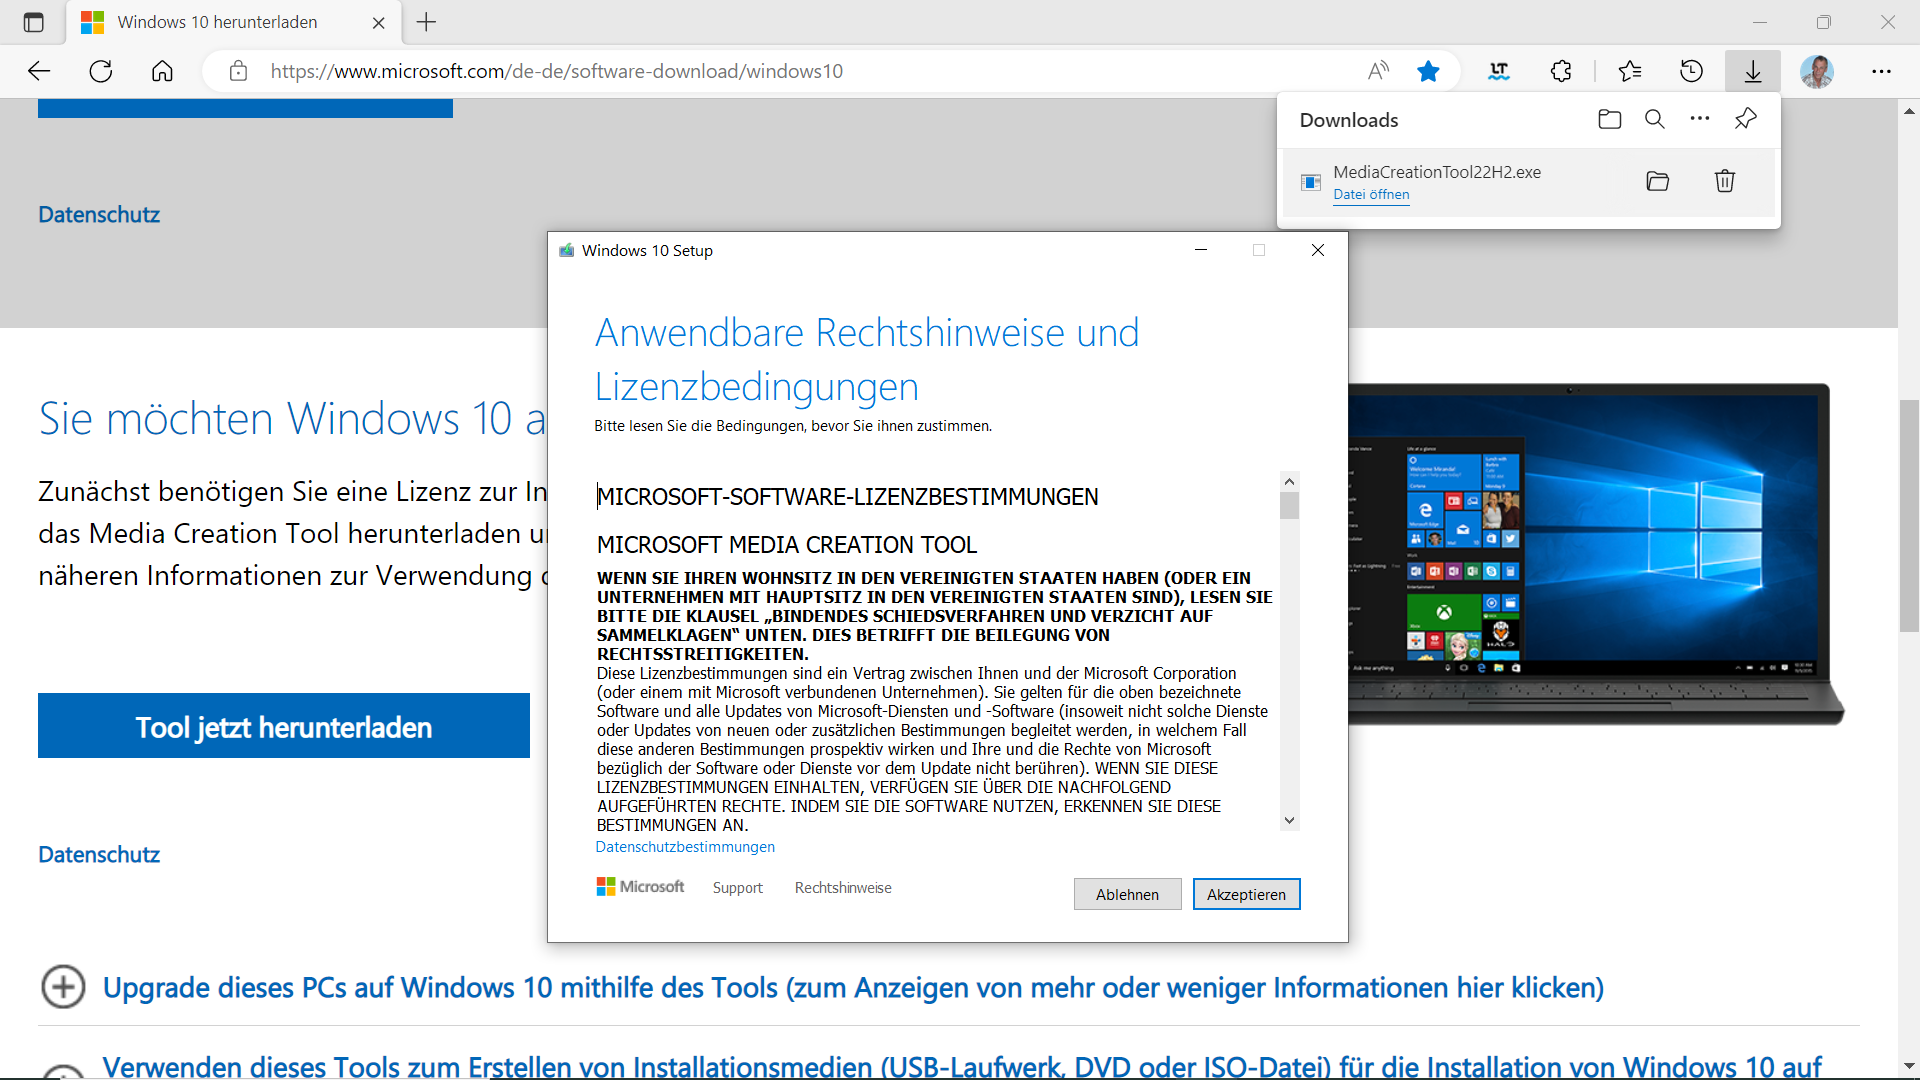Pin the Downloads panel
This screenshot has height=1080, width=1920.
click(x=1746, y=119)
